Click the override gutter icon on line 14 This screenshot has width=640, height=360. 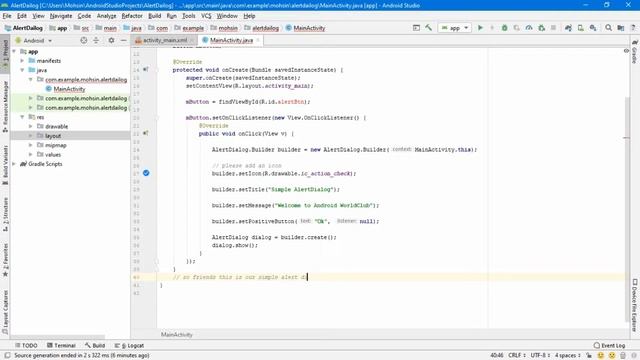146,70
